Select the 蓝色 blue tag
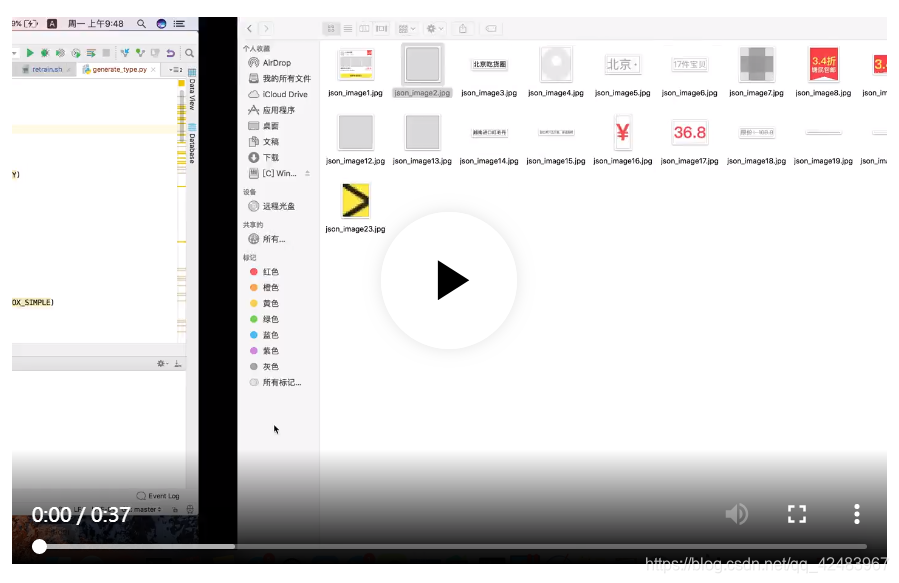The width and height of the screenshot is (899, 583). tap(264, 335)
